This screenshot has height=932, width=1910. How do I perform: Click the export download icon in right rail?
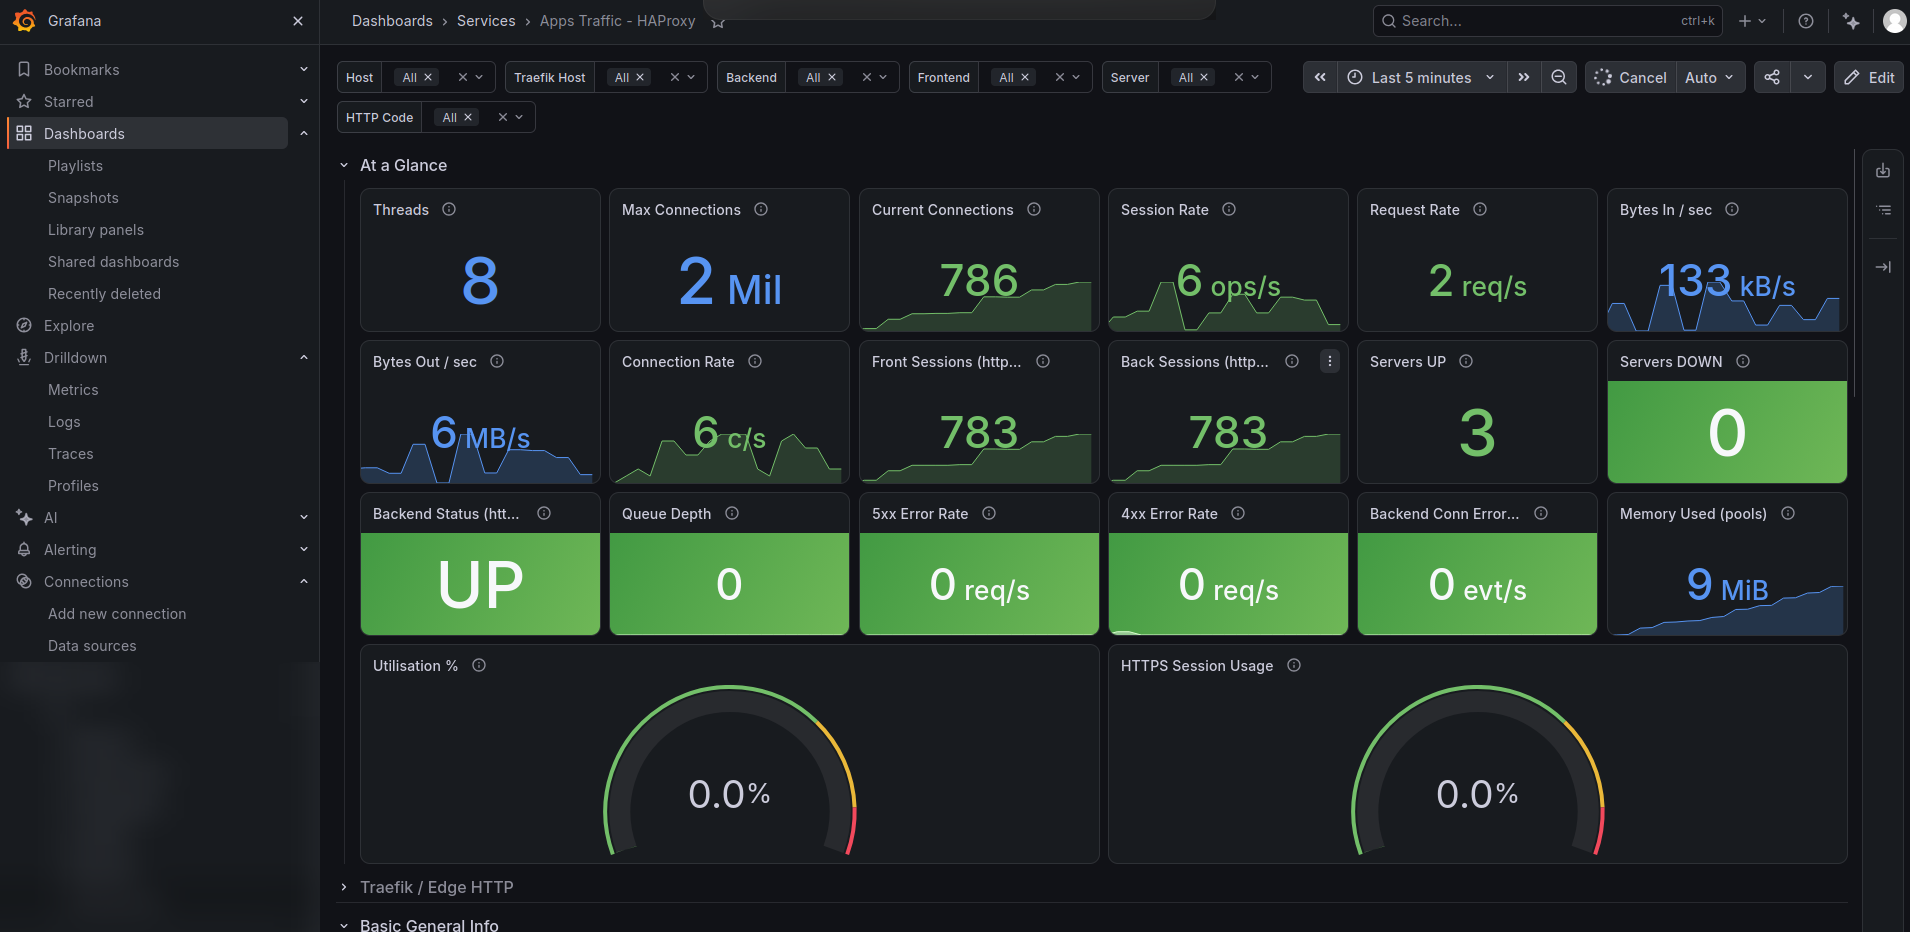click(1883, 171)
